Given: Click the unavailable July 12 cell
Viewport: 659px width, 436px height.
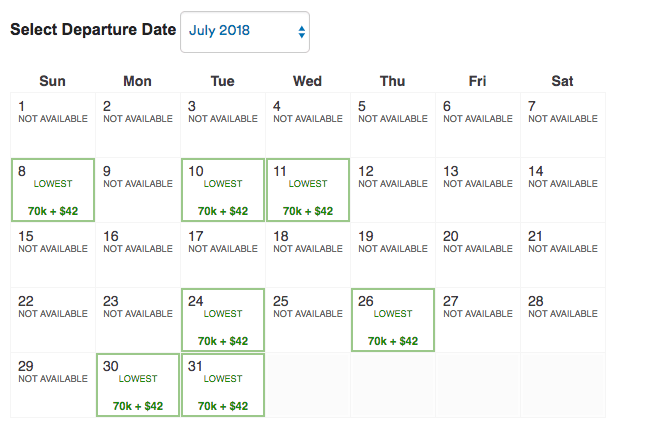Looking at the screenshot, I should tap(393, 190).
